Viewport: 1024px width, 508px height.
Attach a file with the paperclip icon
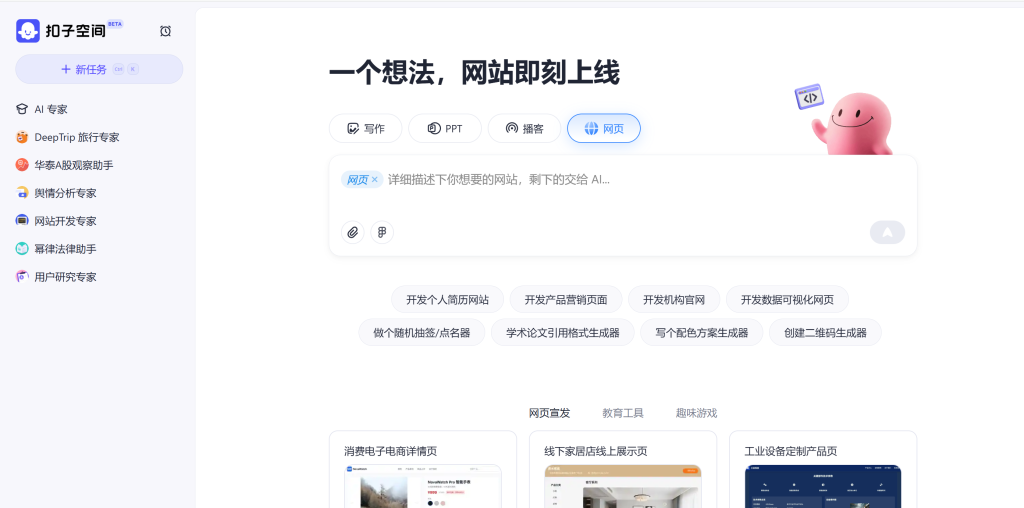(x=353, y=232)
